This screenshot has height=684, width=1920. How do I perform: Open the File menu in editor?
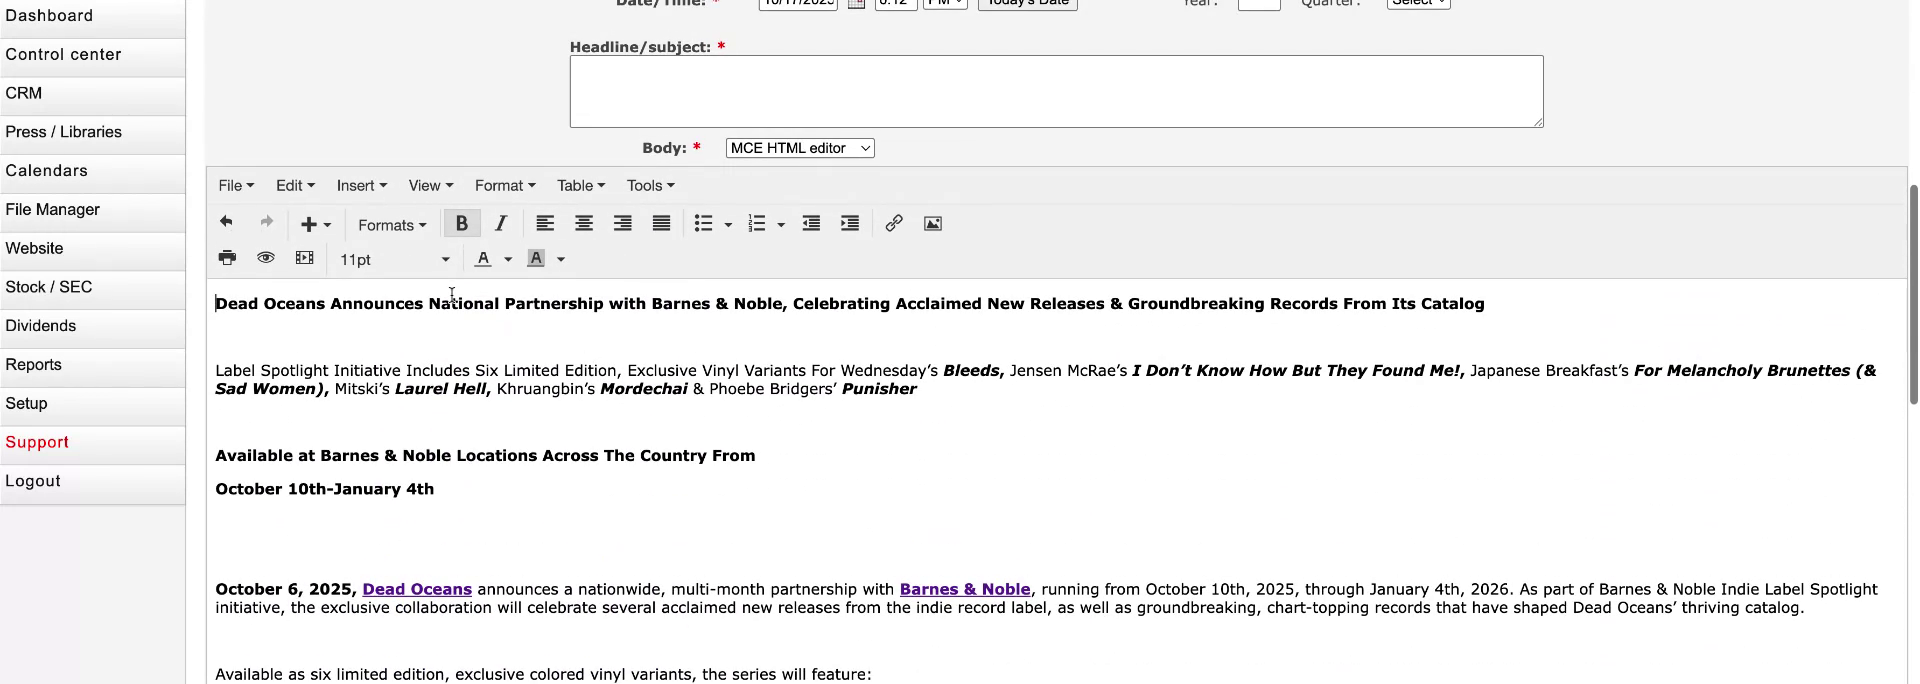click(236, 185)
